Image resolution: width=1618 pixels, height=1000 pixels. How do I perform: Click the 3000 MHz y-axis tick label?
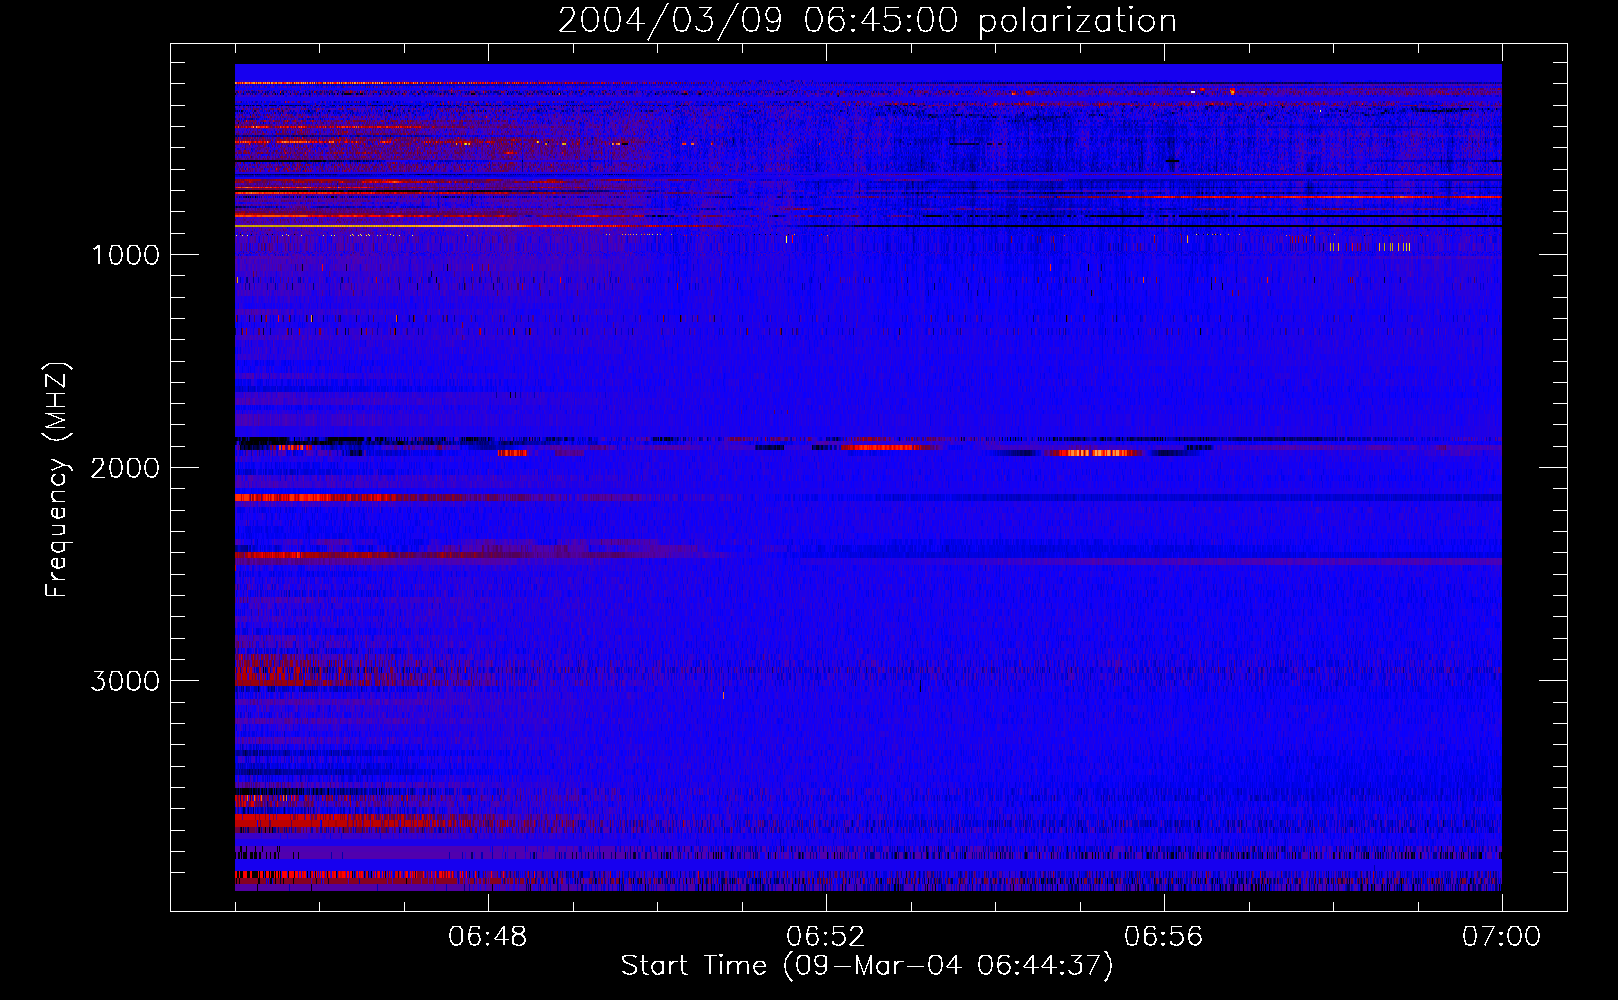125,681
